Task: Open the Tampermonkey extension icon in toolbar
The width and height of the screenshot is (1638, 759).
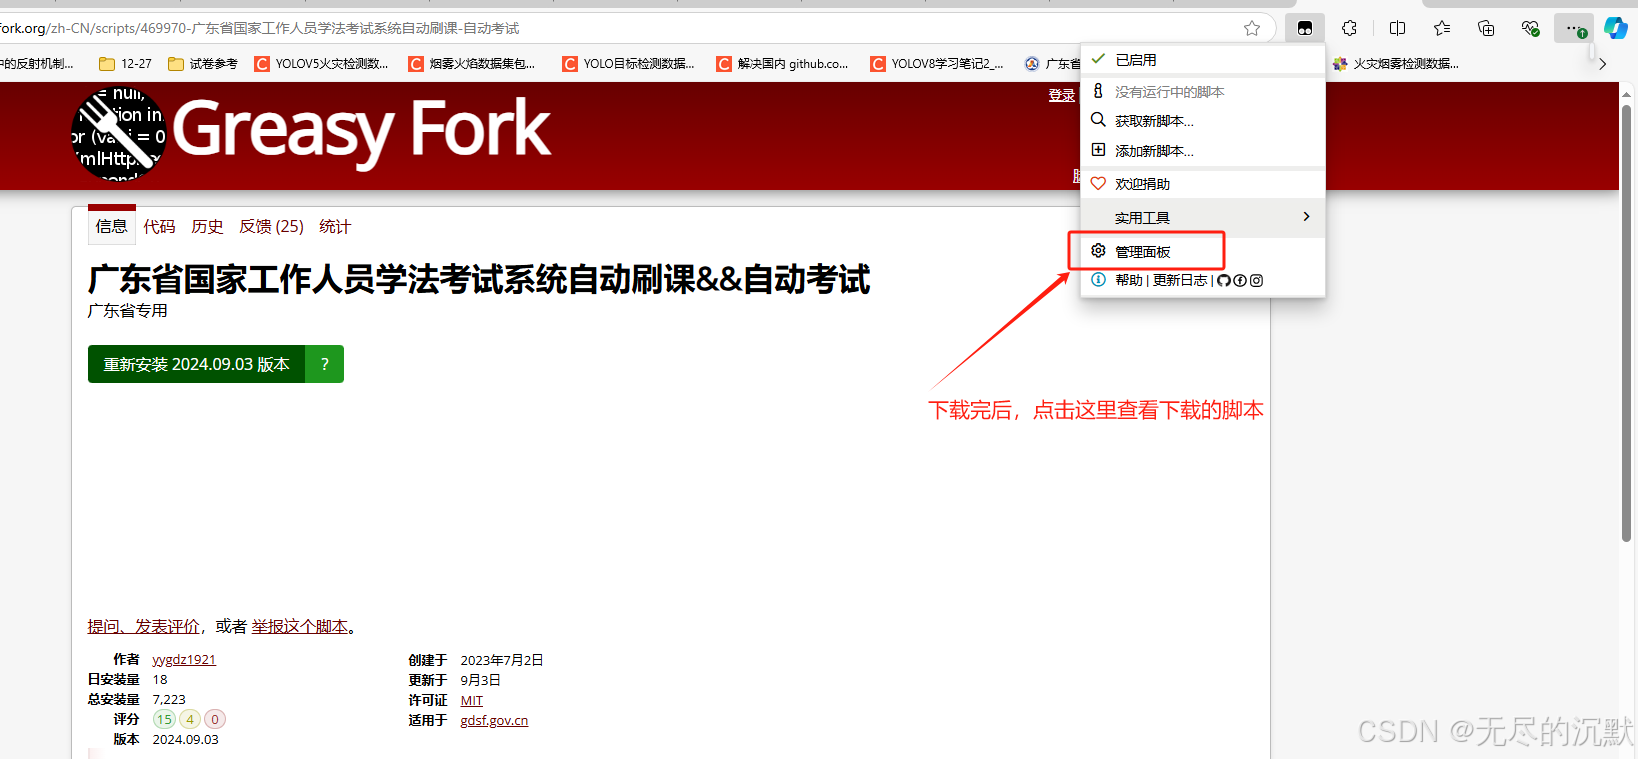Action: 1305,28
